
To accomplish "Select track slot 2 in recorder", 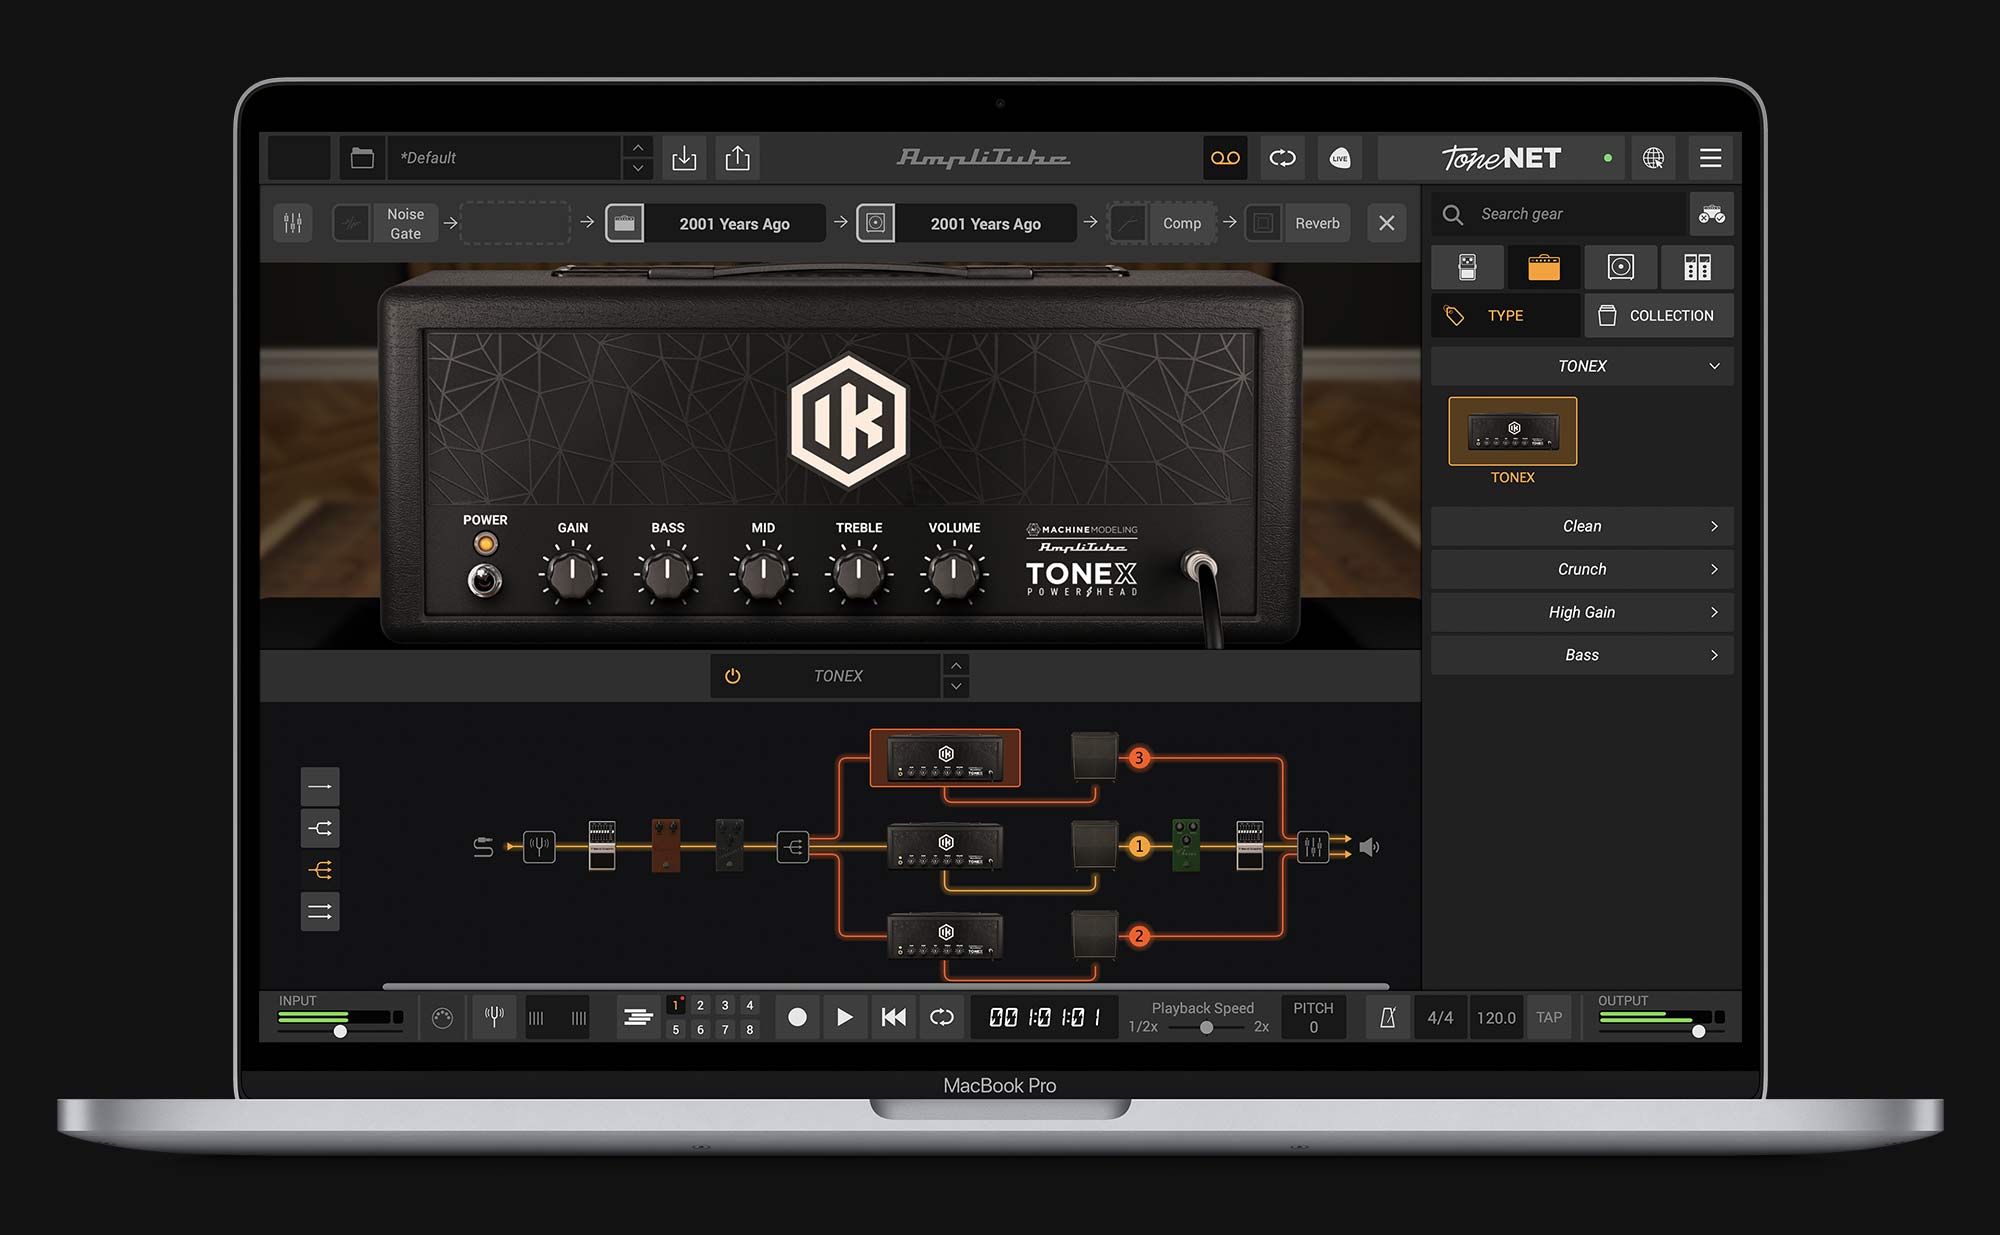I will coord(700,1005).
